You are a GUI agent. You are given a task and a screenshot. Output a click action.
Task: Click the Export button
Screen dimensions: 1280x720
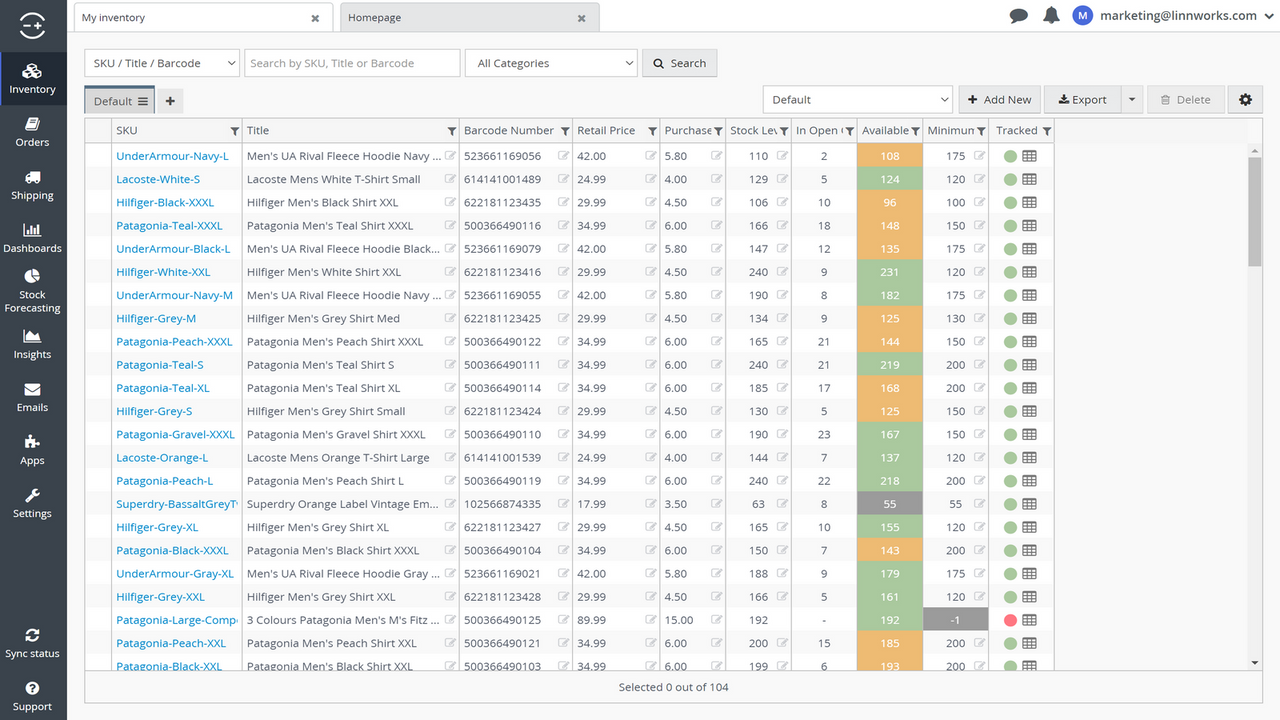tap(1082, 100)
